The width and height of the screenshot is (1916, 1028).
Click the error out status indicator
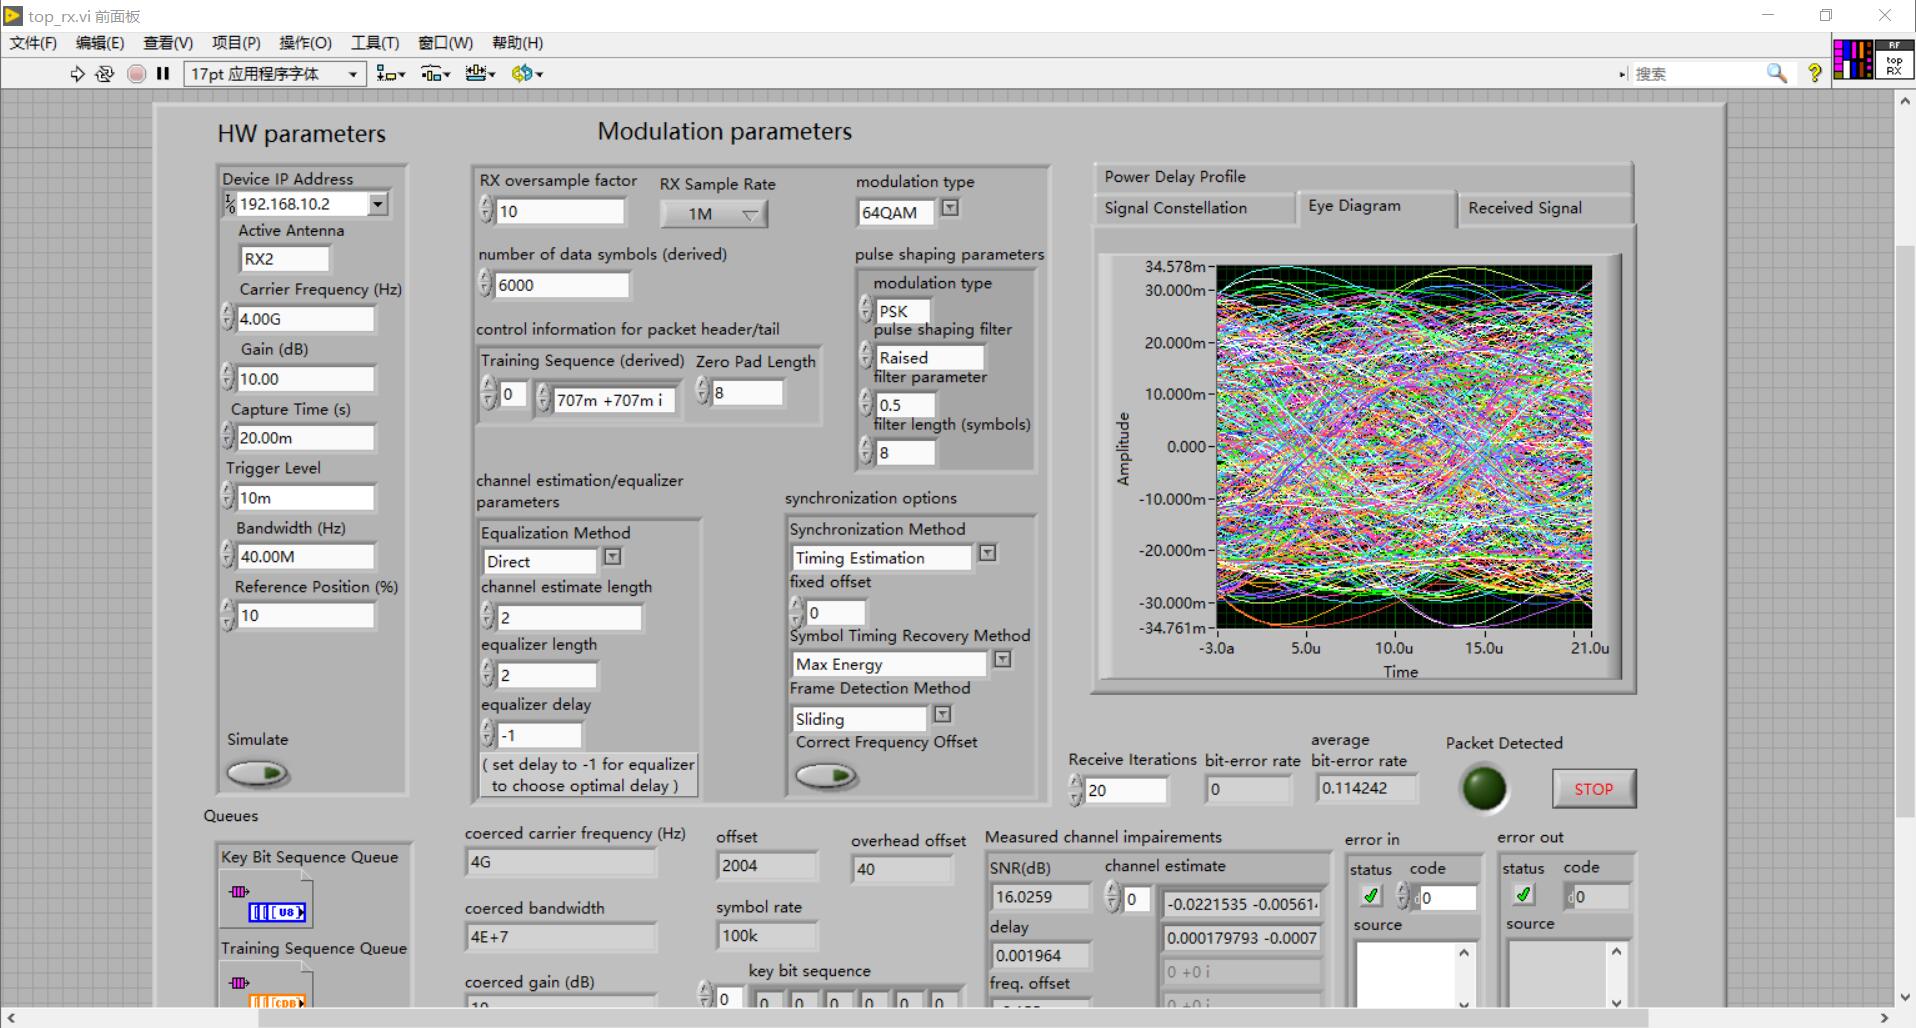[x=1523, y=895]
